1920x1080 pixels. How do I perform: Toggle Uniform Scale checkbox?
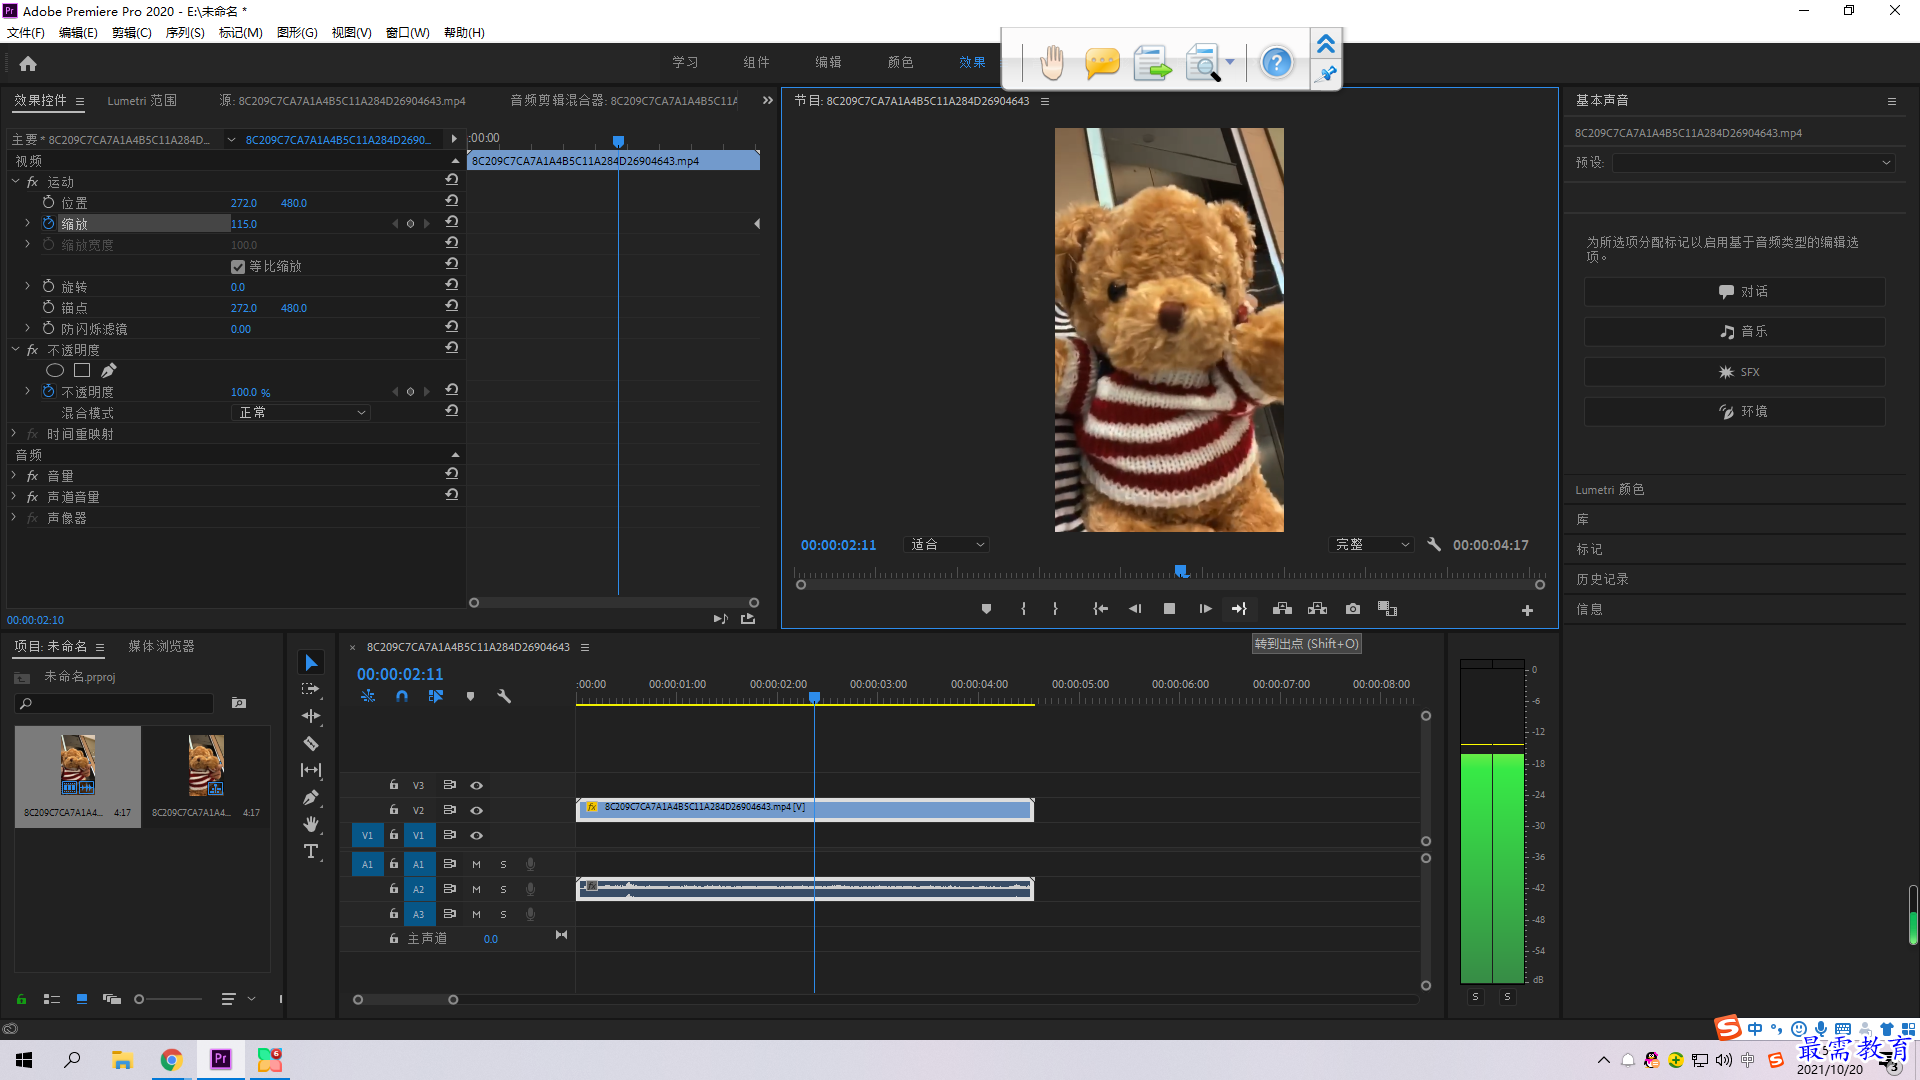[238, 267]
